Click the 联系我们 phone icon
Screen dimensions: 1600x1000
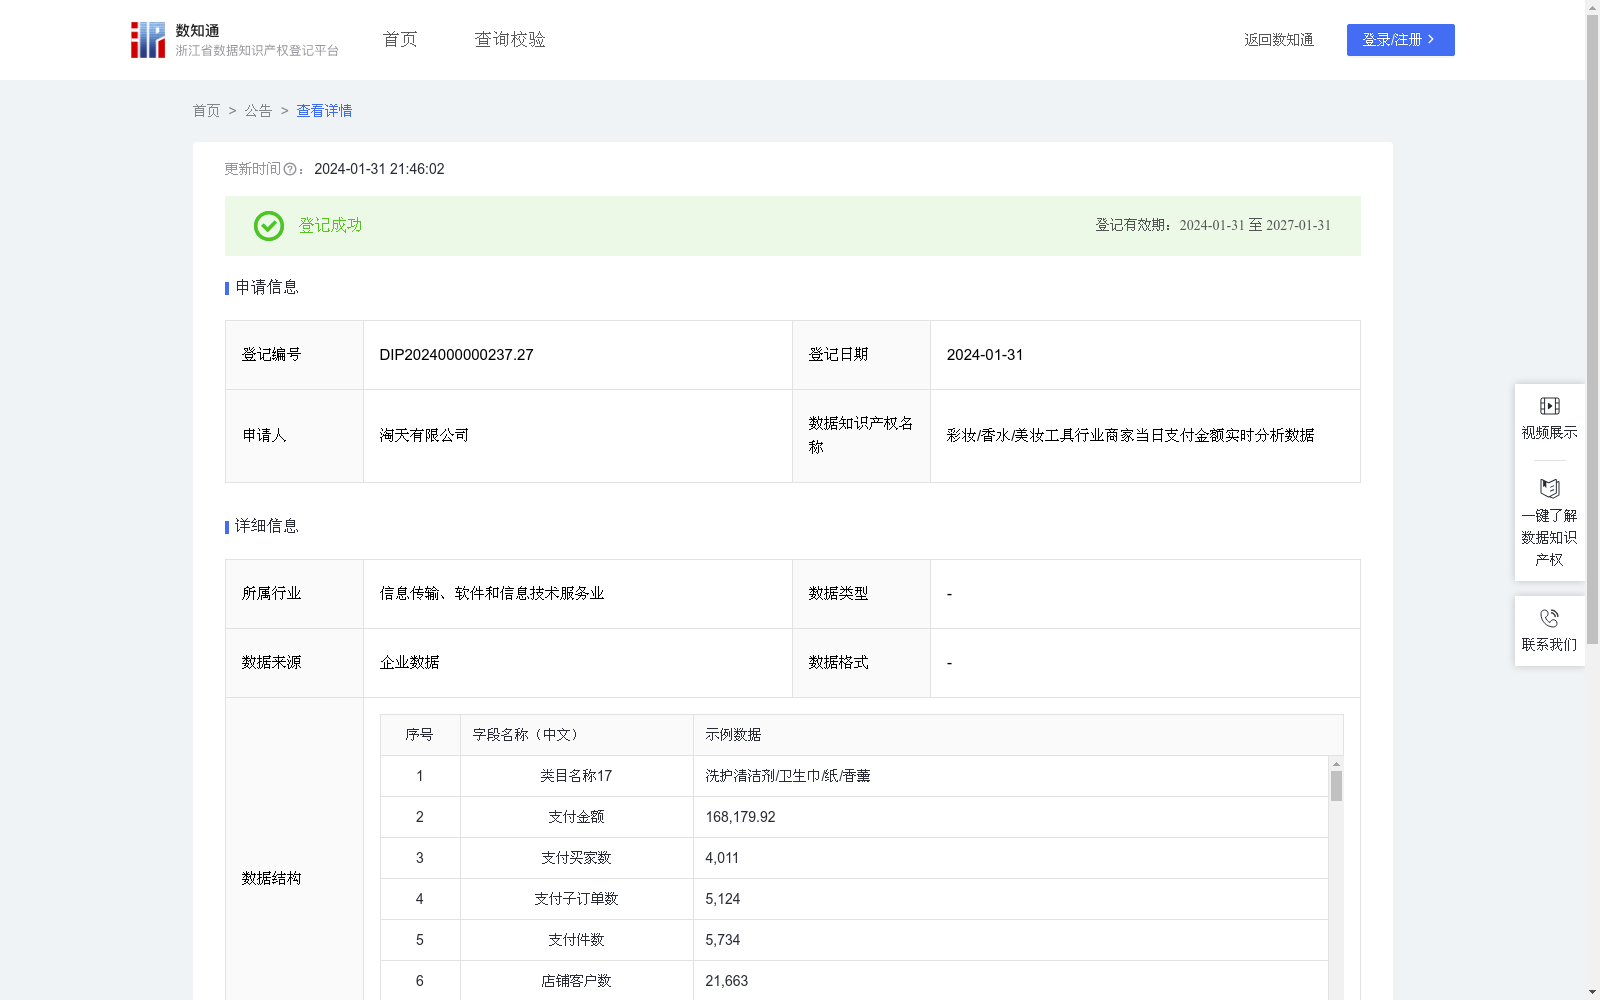tap(1549, 617)
